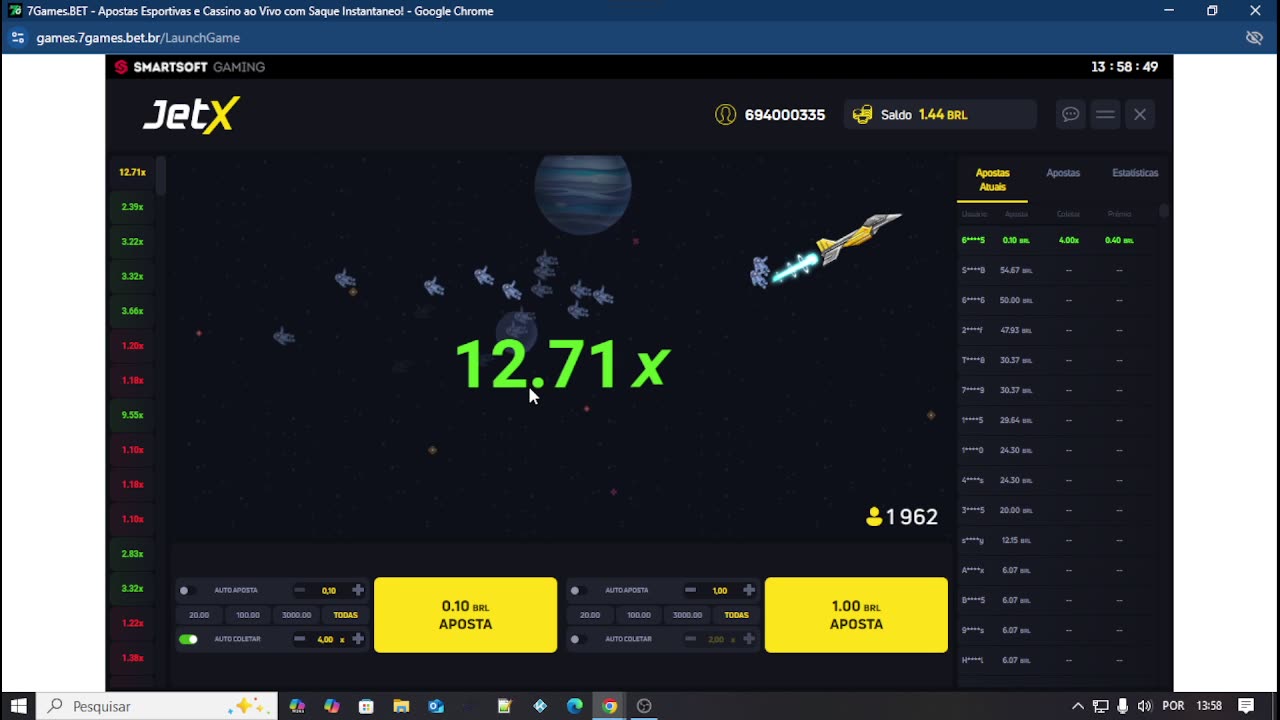
Task: Open the Estatísticas tab
Action: [1135, 173]
